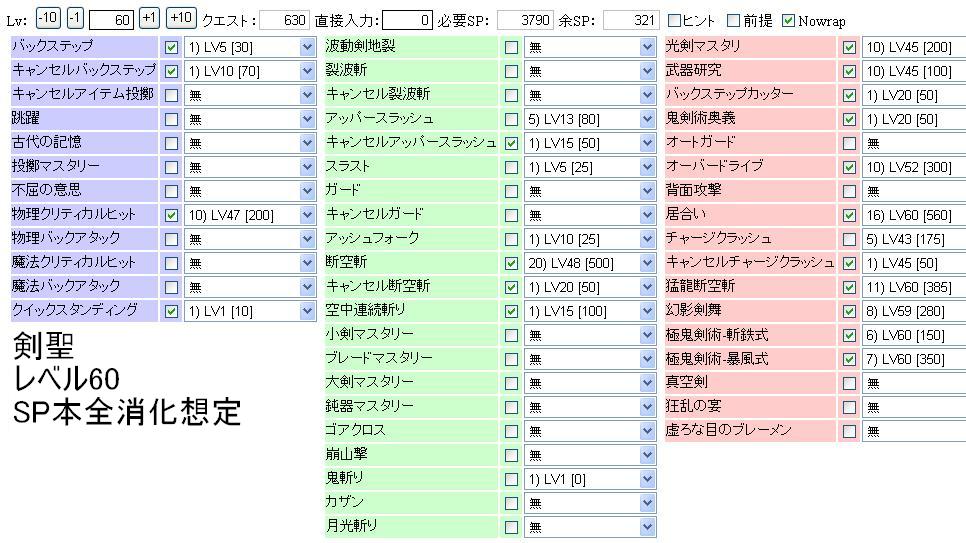This screenshot has height=543, width=966.
Task: Uncheck クイックスタンディング checkbox
Action: pyautogui.click(x=171, y=312)
